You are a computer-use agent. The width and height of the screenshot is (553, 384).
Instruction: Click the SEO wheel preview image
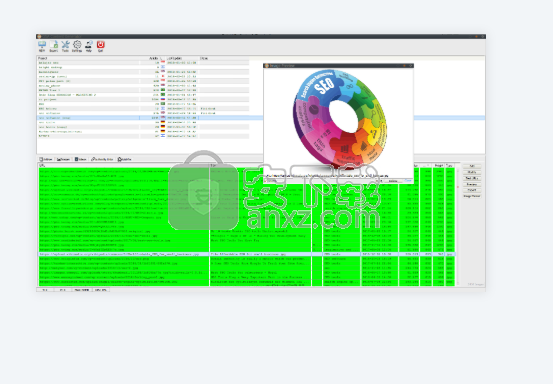(340, 119)
